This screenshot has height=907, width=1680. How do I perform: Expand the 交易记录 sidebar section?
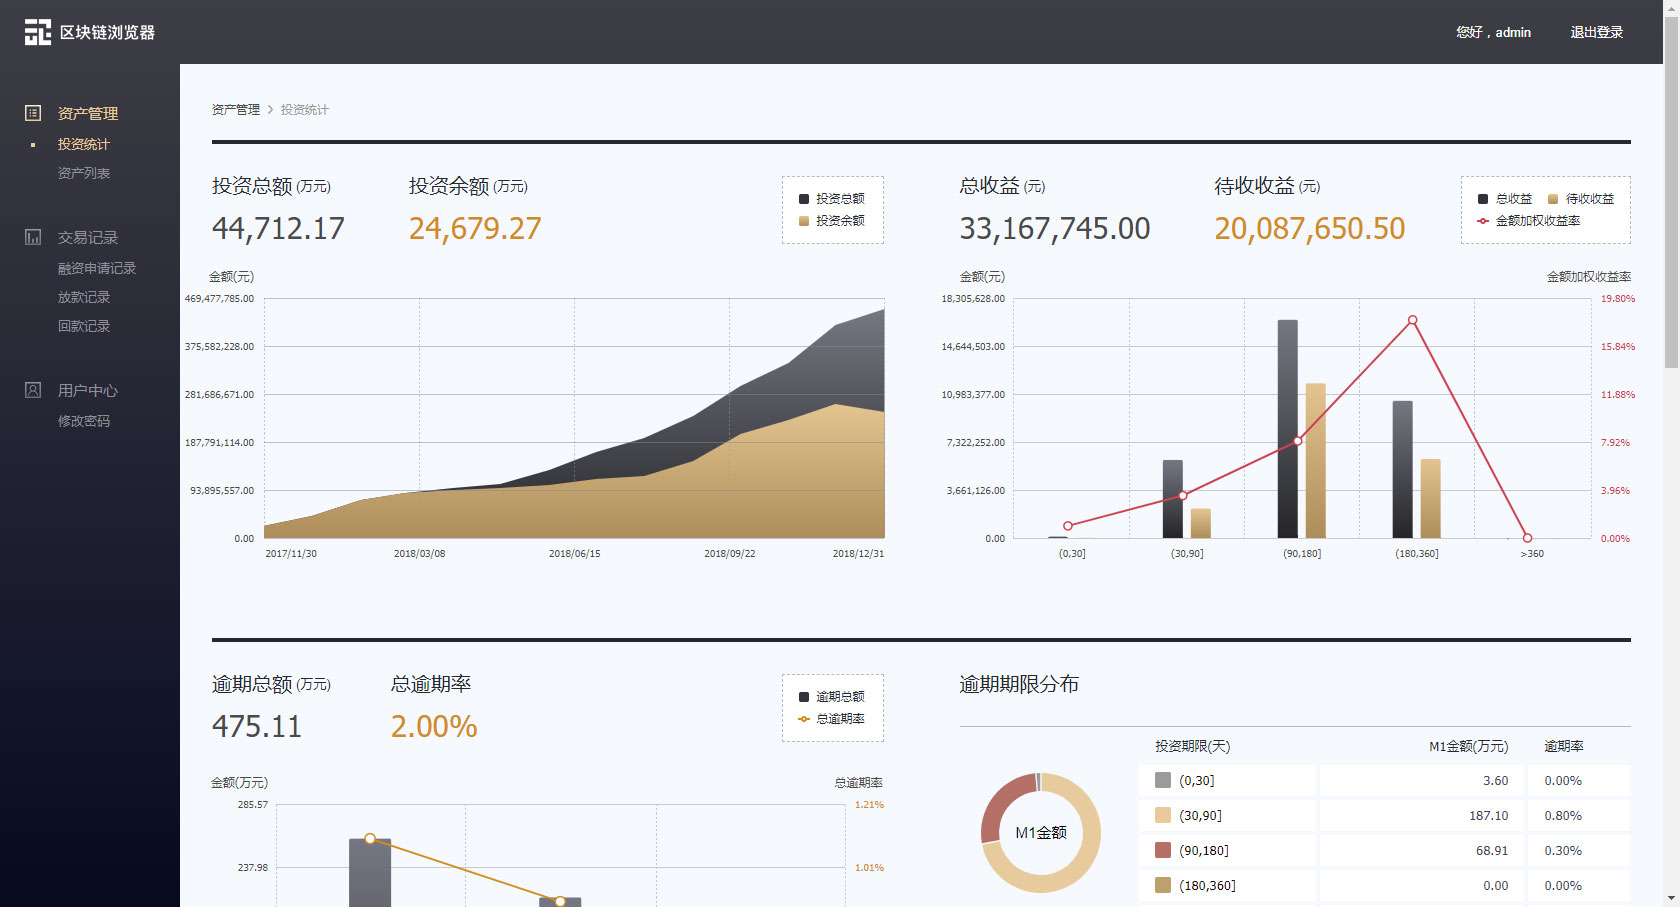point(88,237)
